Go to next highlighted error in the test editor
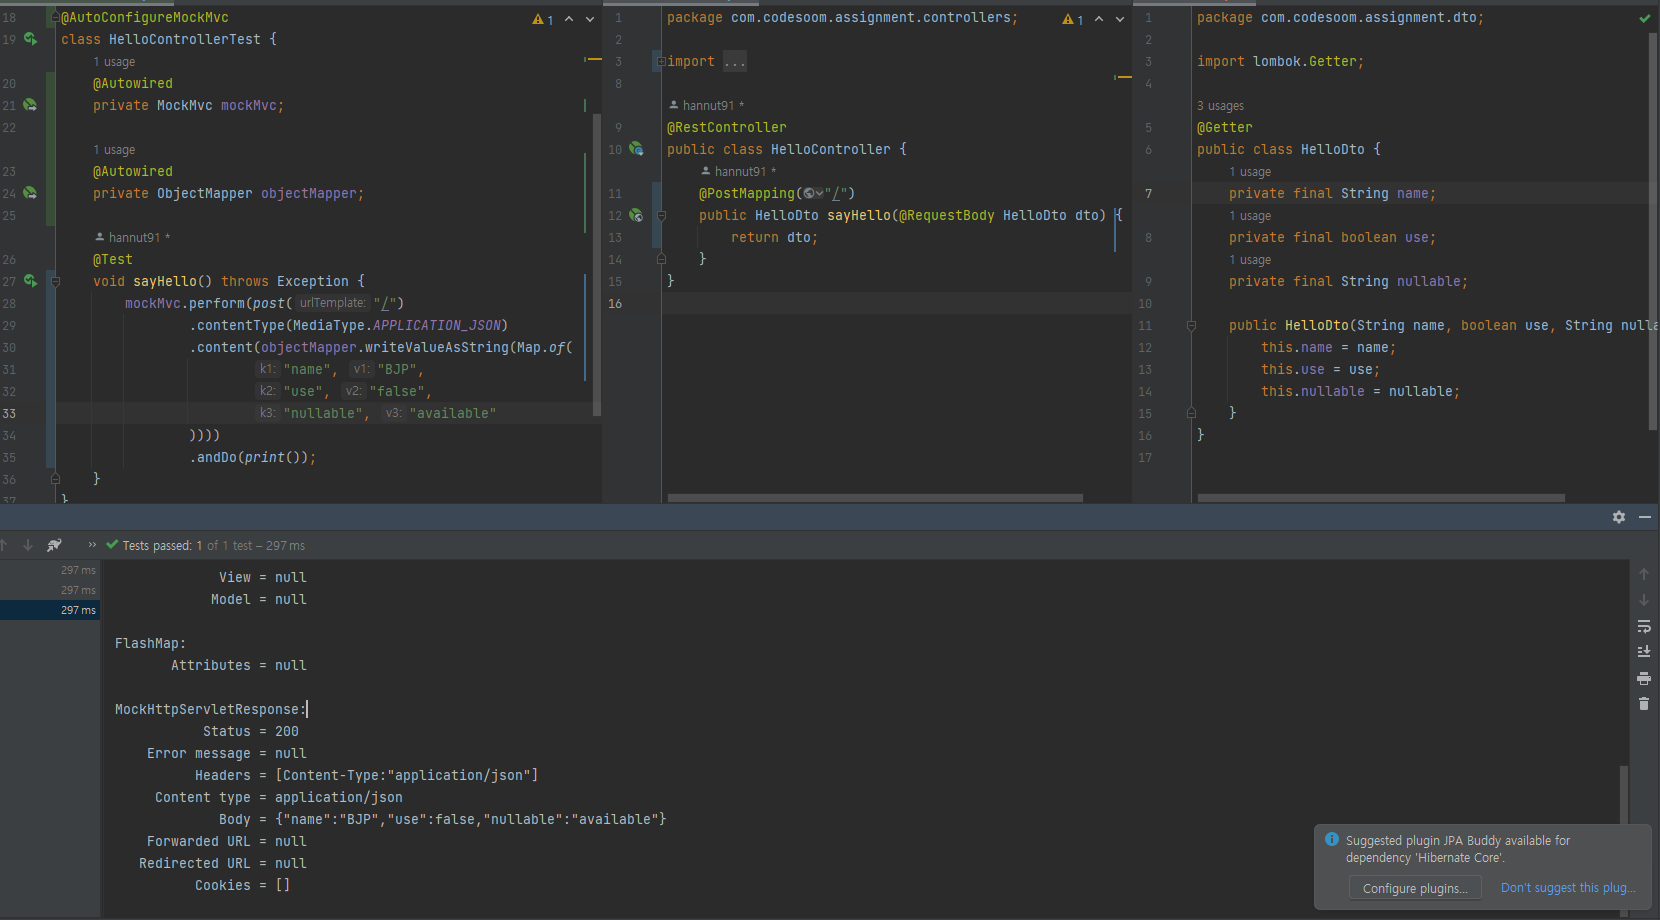The width and height of the screenshot is (1660, 920). 590,19
